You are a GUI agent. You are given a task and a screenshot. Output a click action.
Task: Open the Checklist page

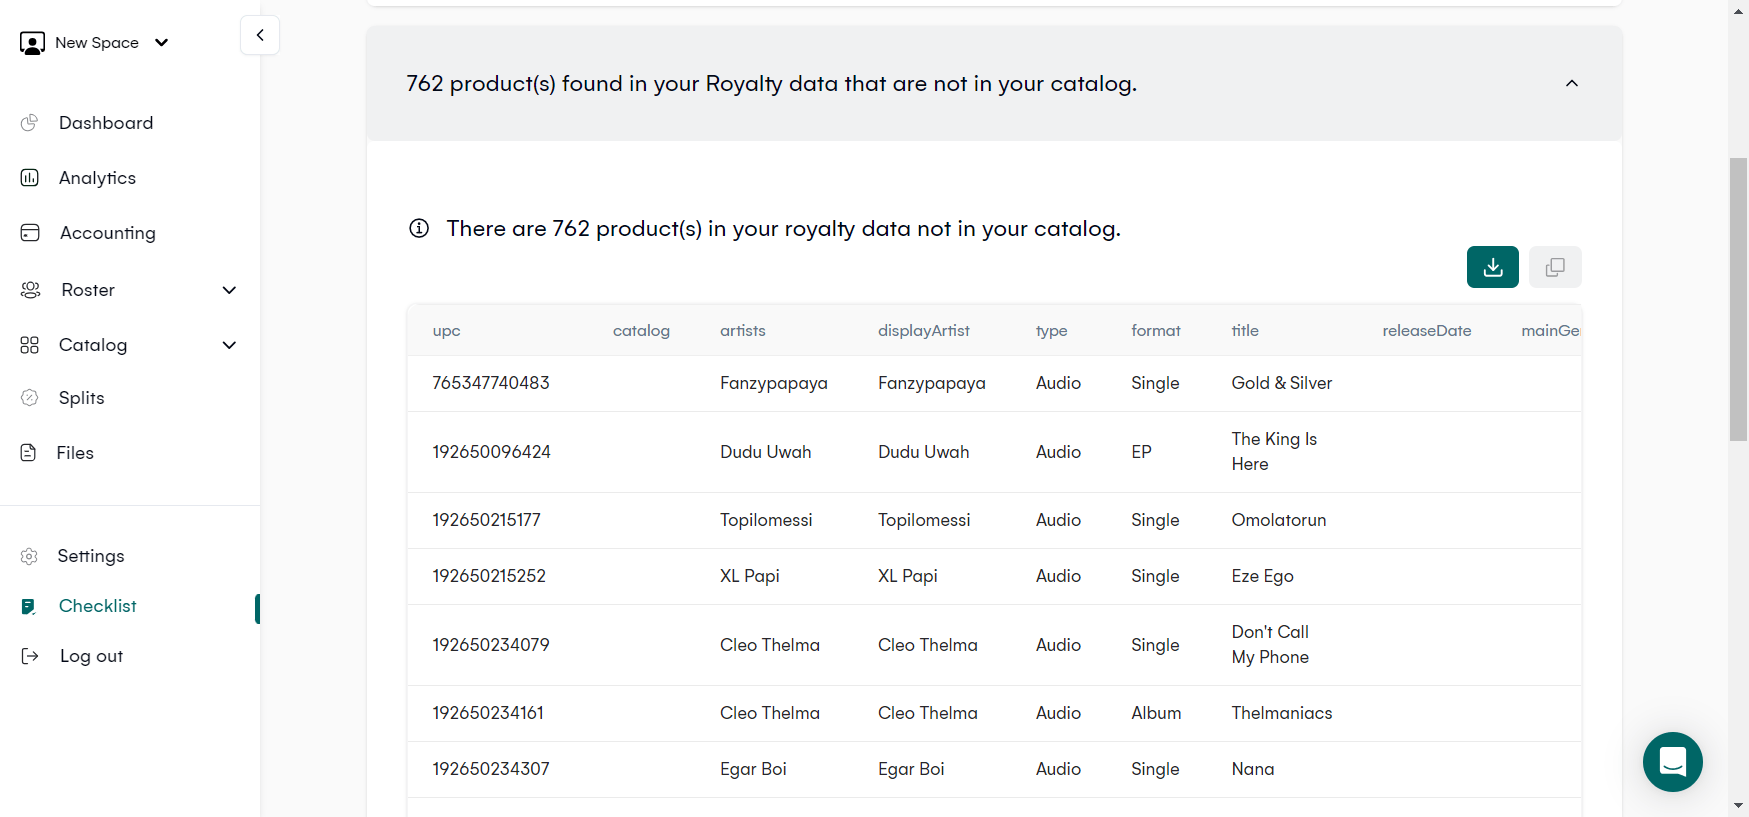pyautogui.click(x=98, y=606)
